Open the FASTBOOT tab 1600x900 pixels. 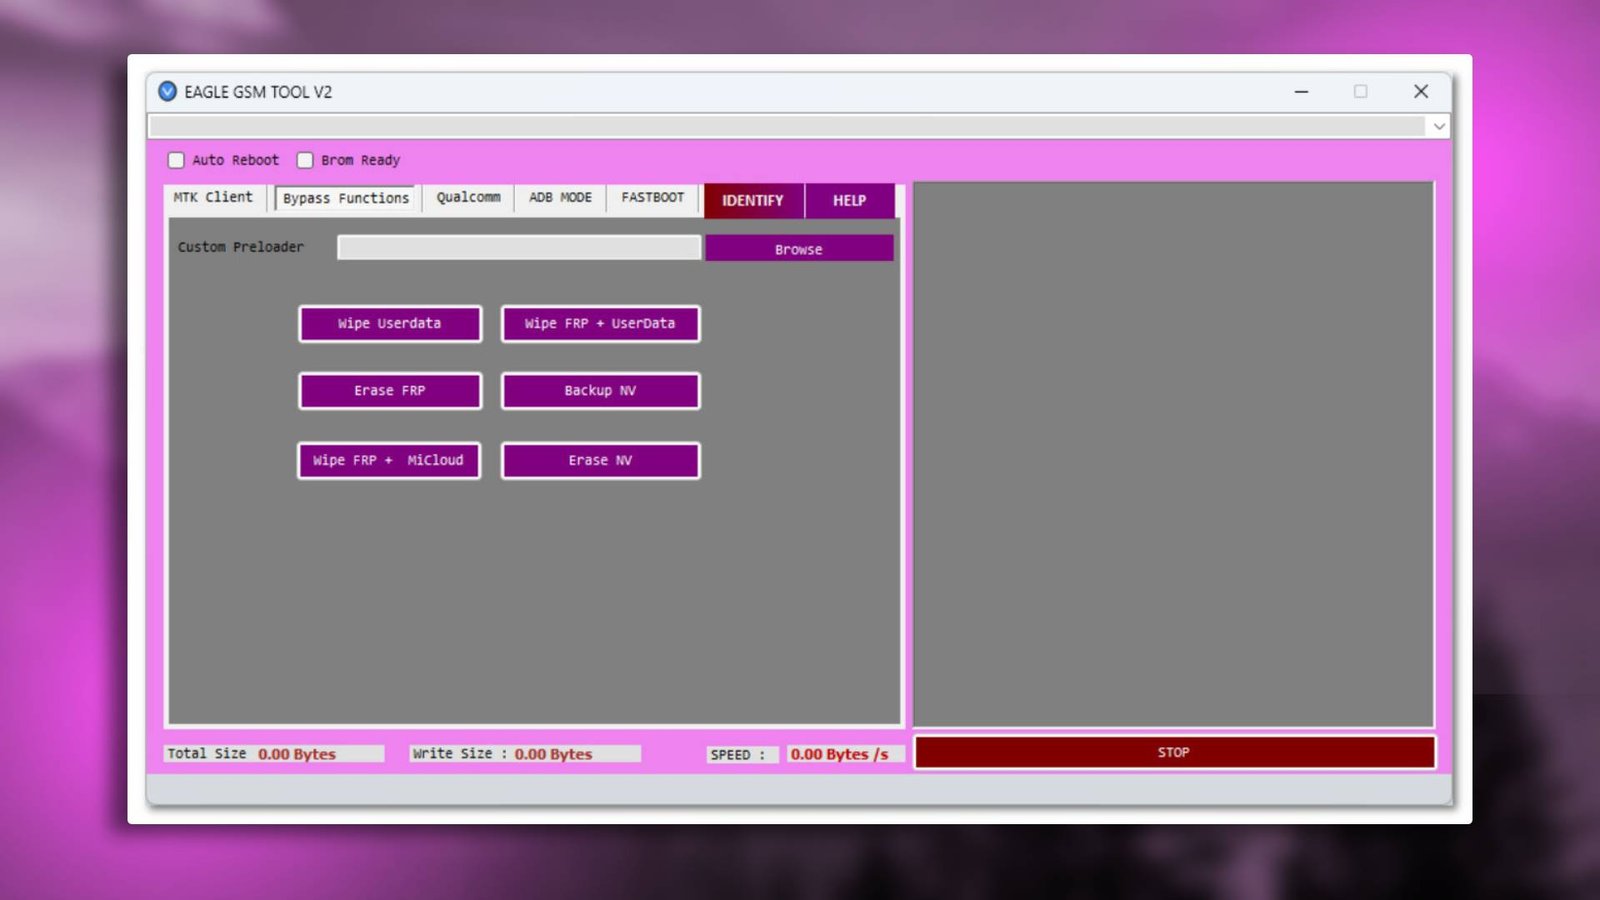pos(651,197)
